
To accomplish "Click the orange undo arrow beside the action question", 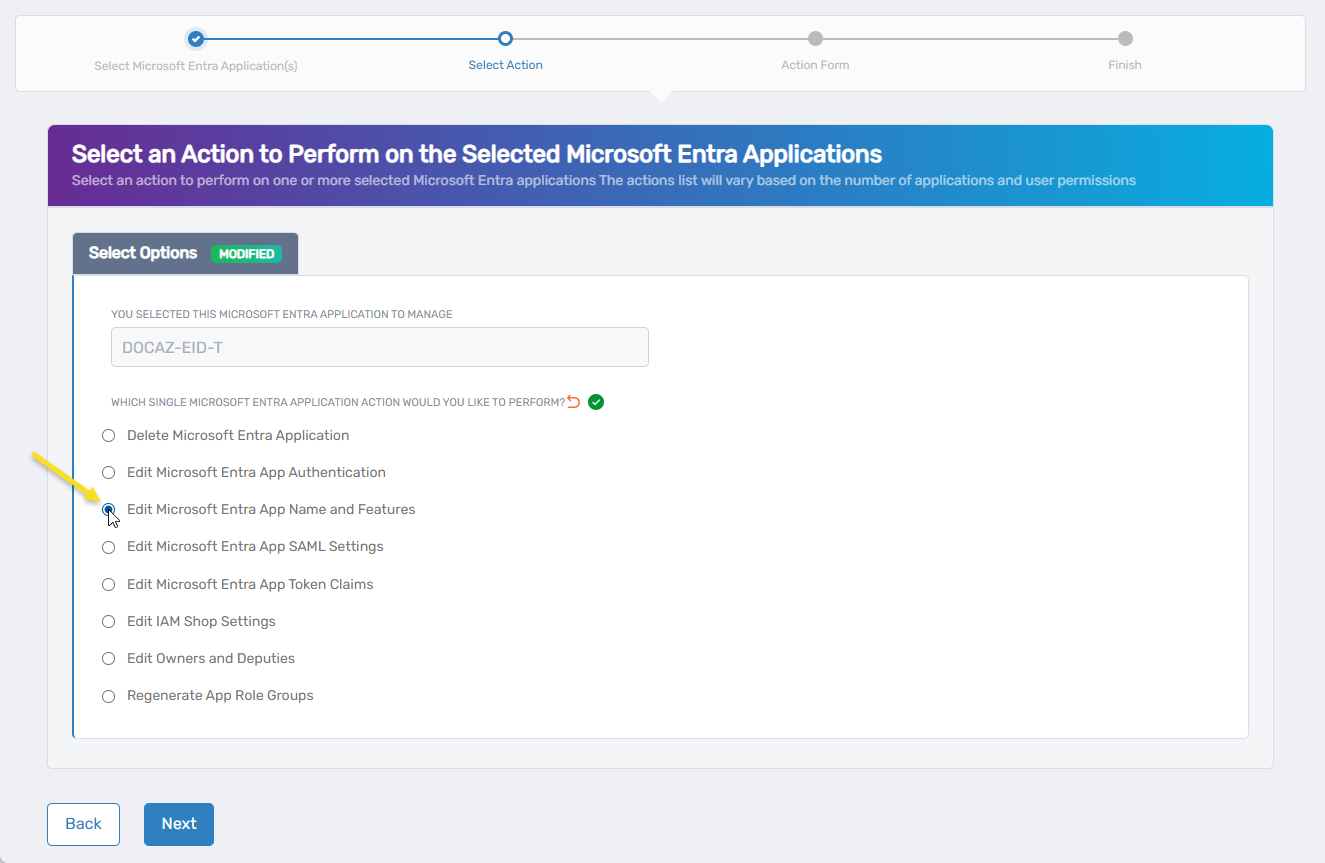I will [573, 401].
